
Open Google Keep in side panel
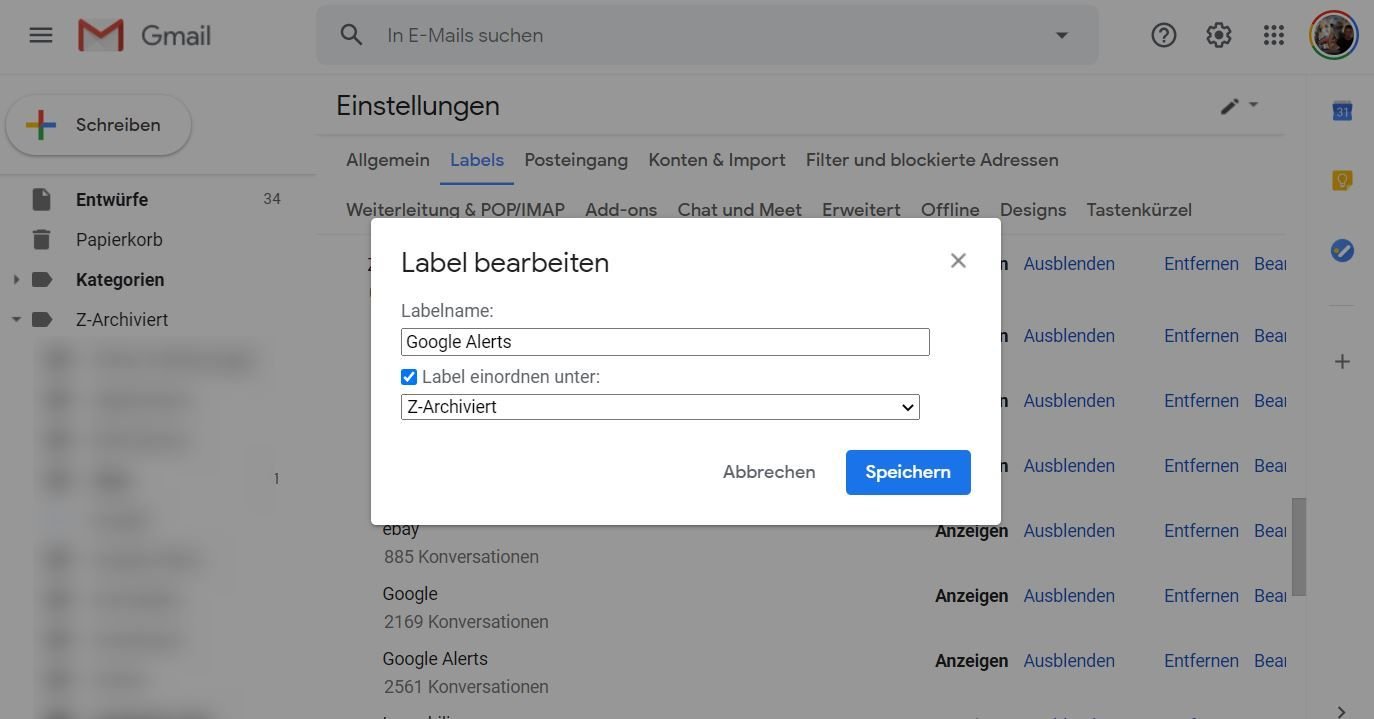pos(1342,180)
